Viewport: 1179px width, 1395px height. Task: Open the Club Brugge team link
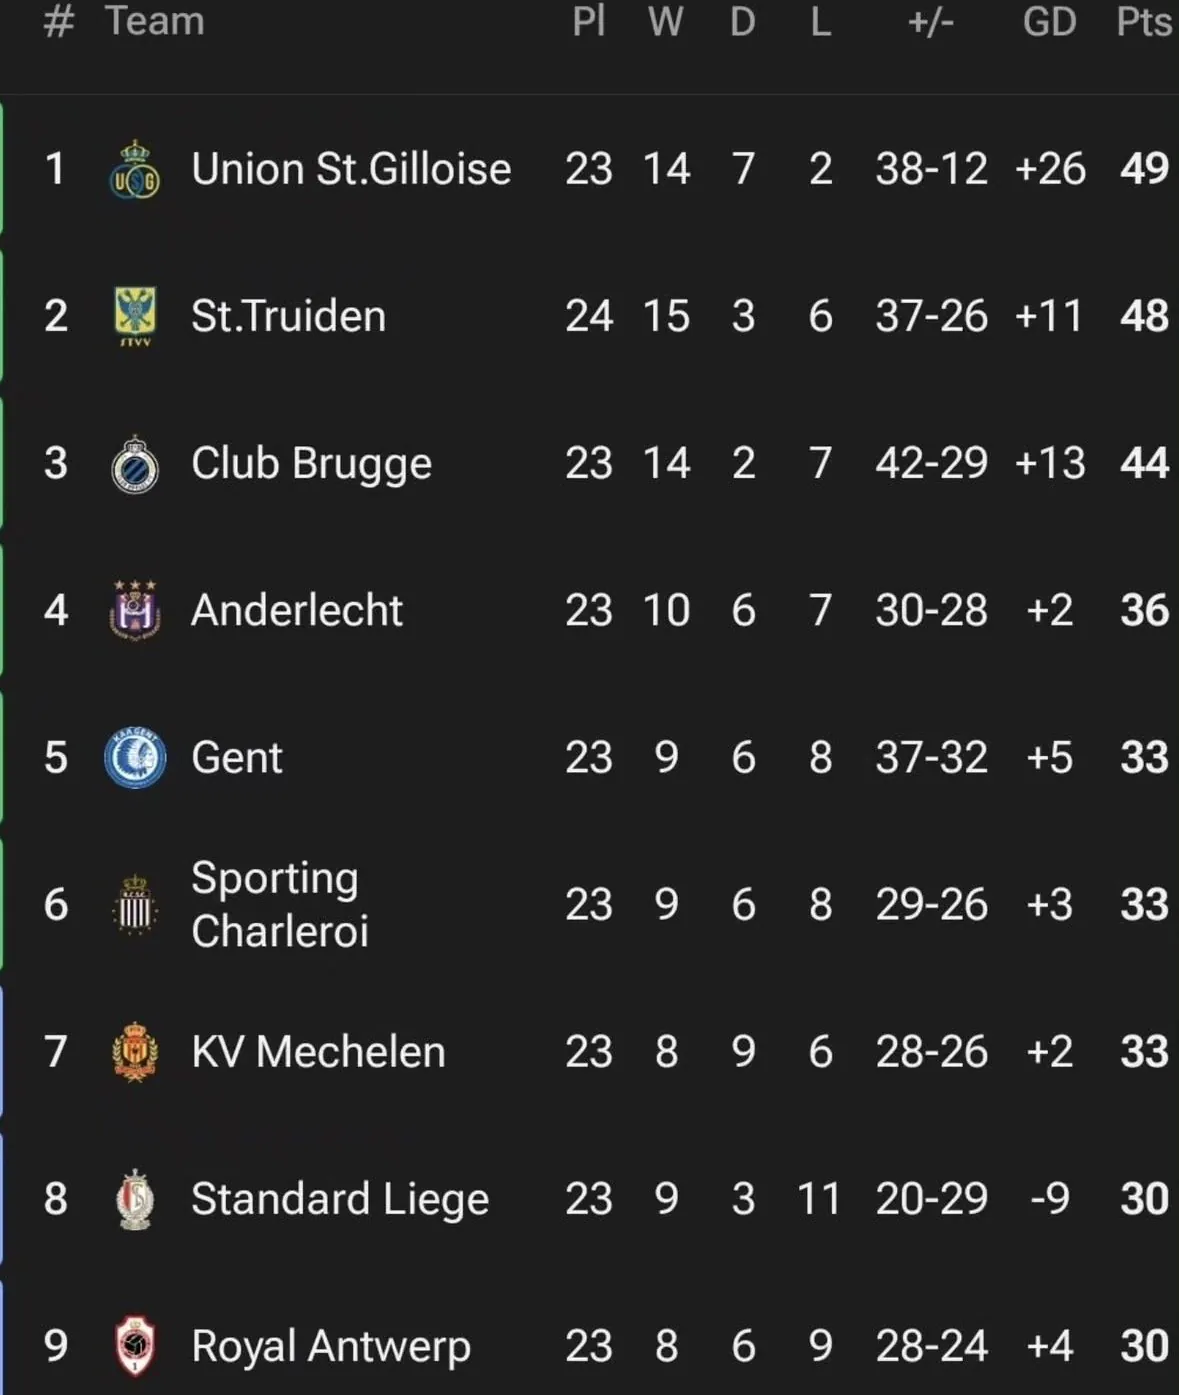(x=311, y=464)
